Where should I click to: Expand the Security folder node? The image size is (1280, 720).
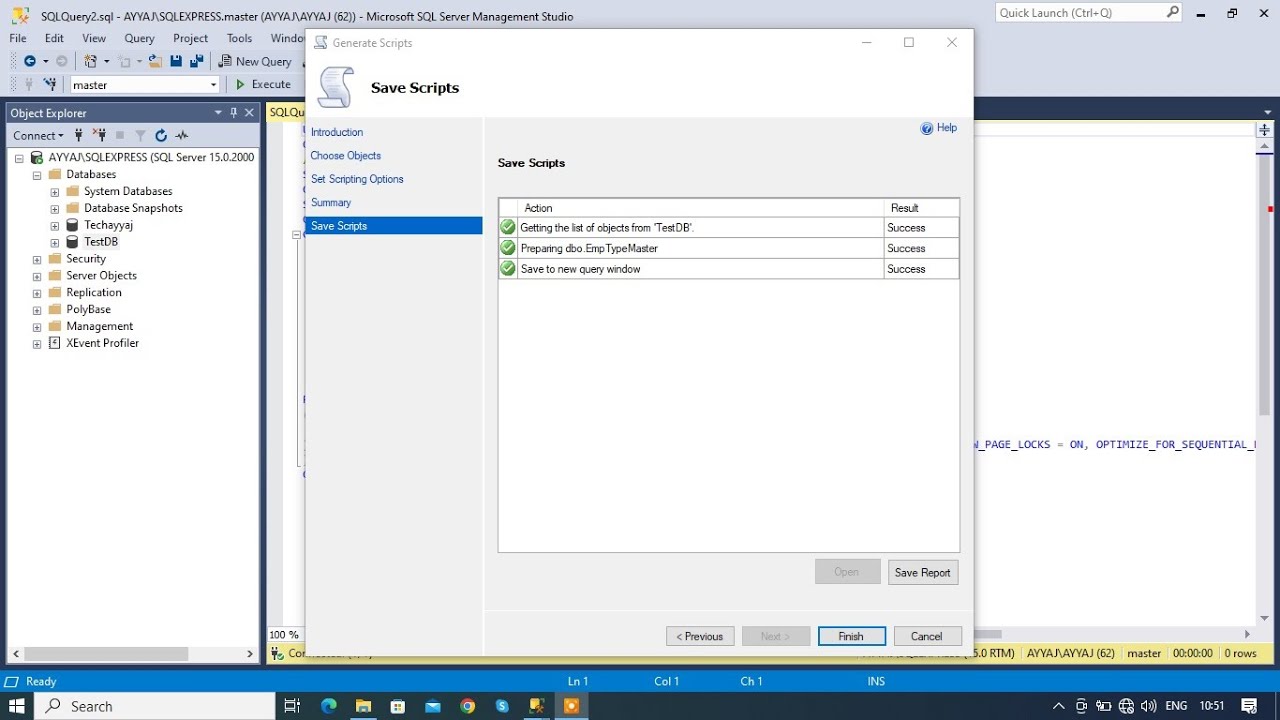pos(37,259)
